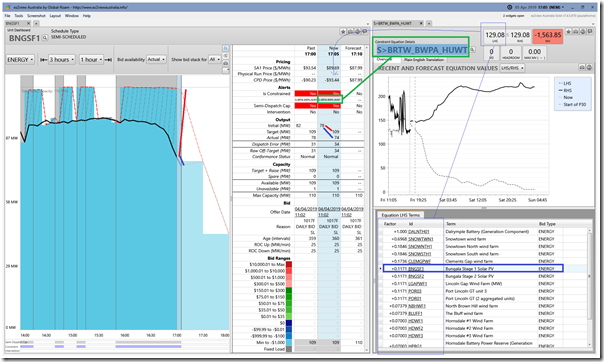Open the File menu

coord(7,16)
